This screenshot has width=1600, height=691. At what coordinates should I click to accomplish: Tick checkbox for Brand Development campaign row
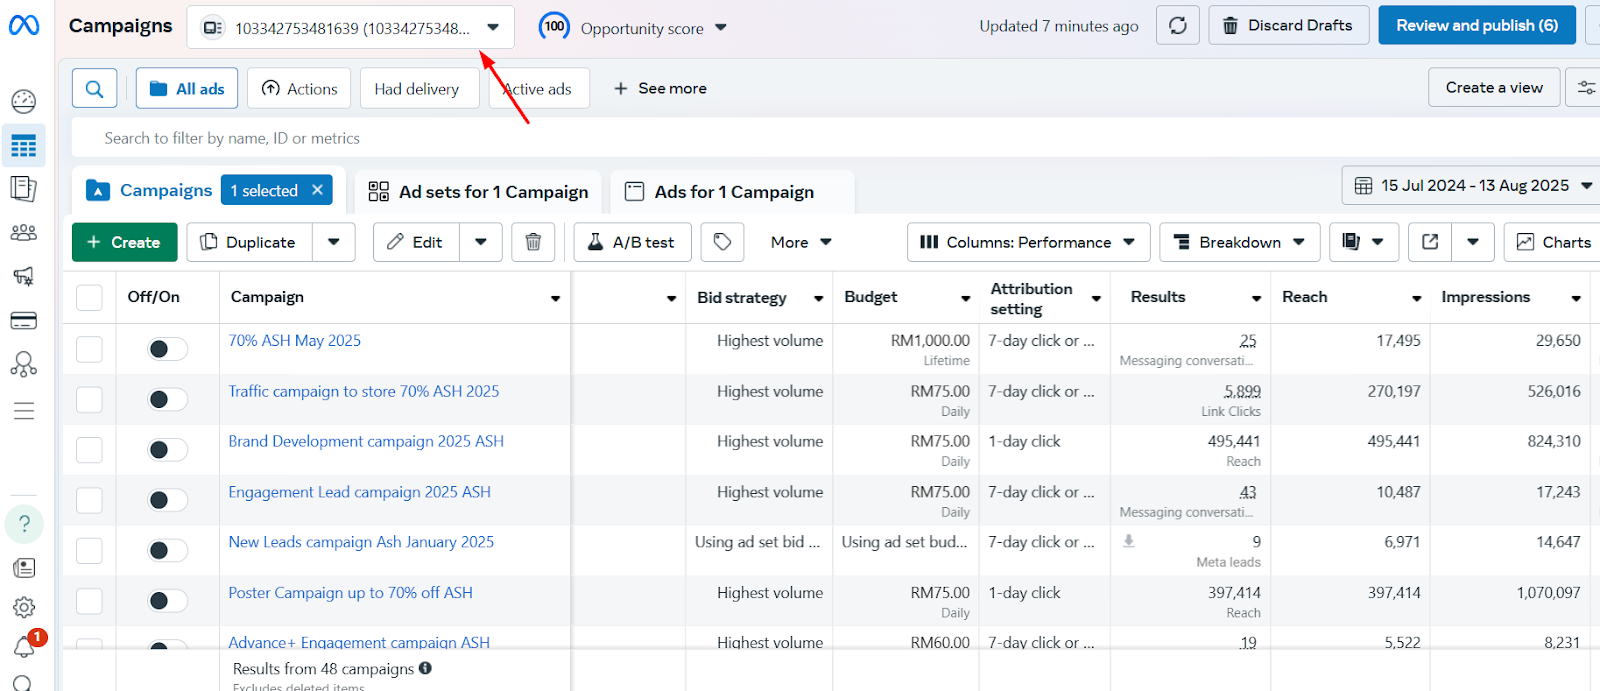(89, 450)
